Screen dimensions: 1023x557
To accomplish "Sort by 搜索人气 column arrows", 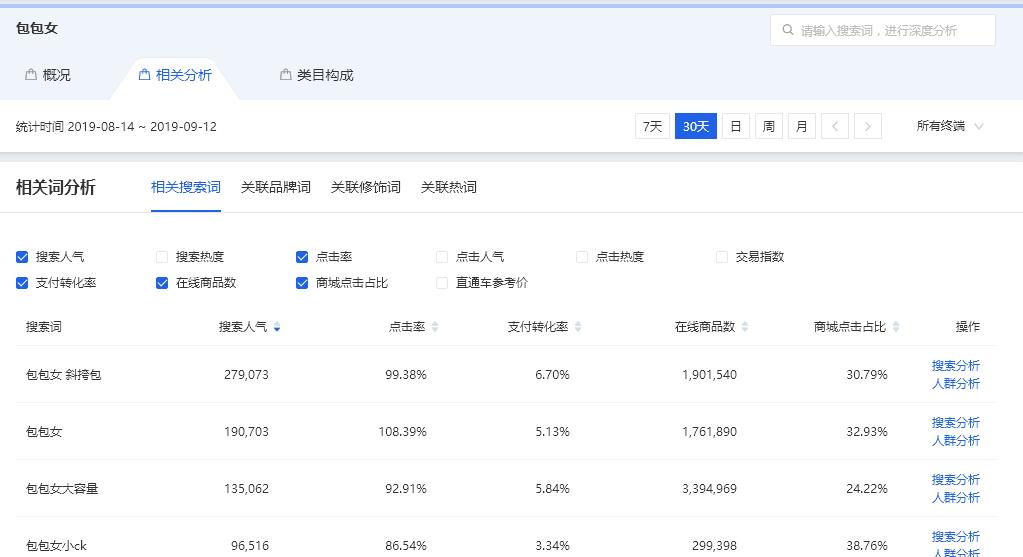I will pos(277,327).
